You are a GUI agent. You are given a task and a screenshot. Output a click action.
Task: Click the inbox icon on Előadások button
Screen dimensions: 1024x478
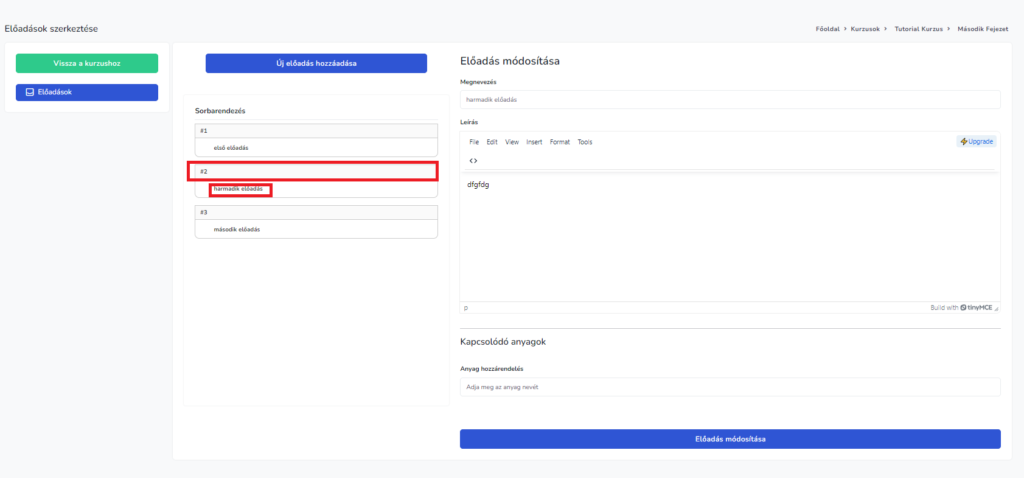tap(30, 92)
